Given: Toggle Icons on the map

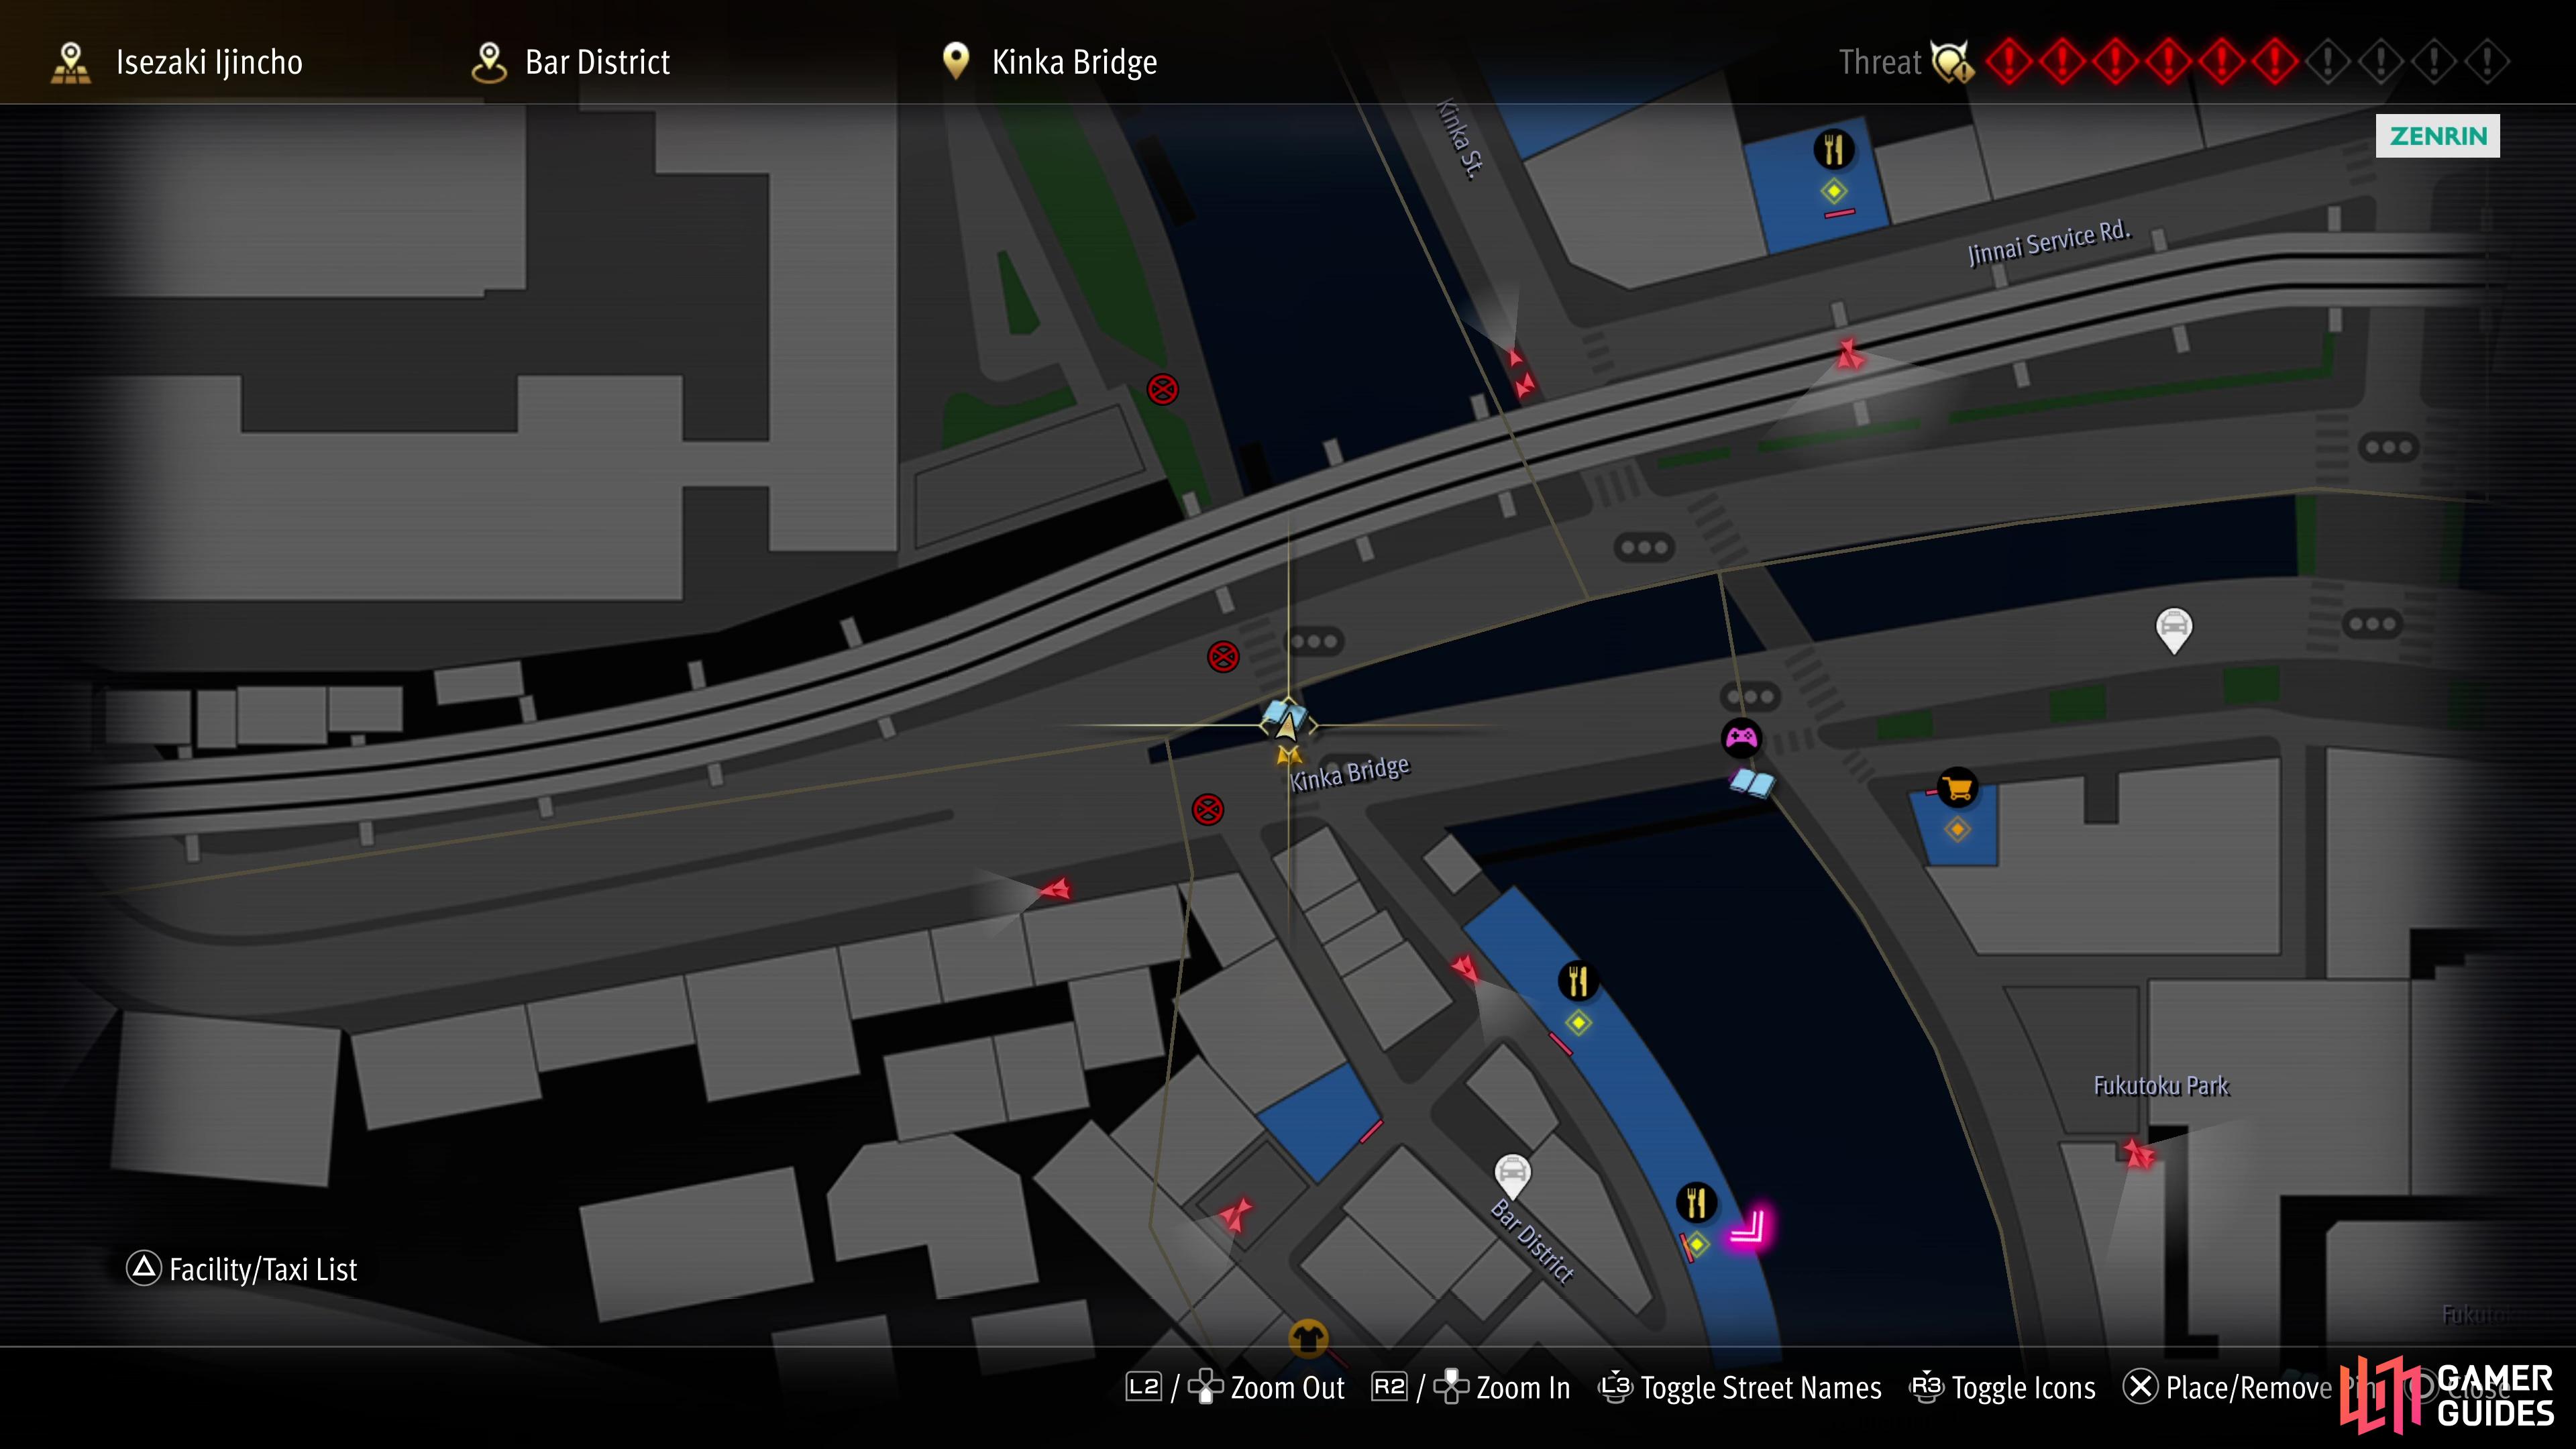Looking at the screenshot, I should coord(2003,1388).
